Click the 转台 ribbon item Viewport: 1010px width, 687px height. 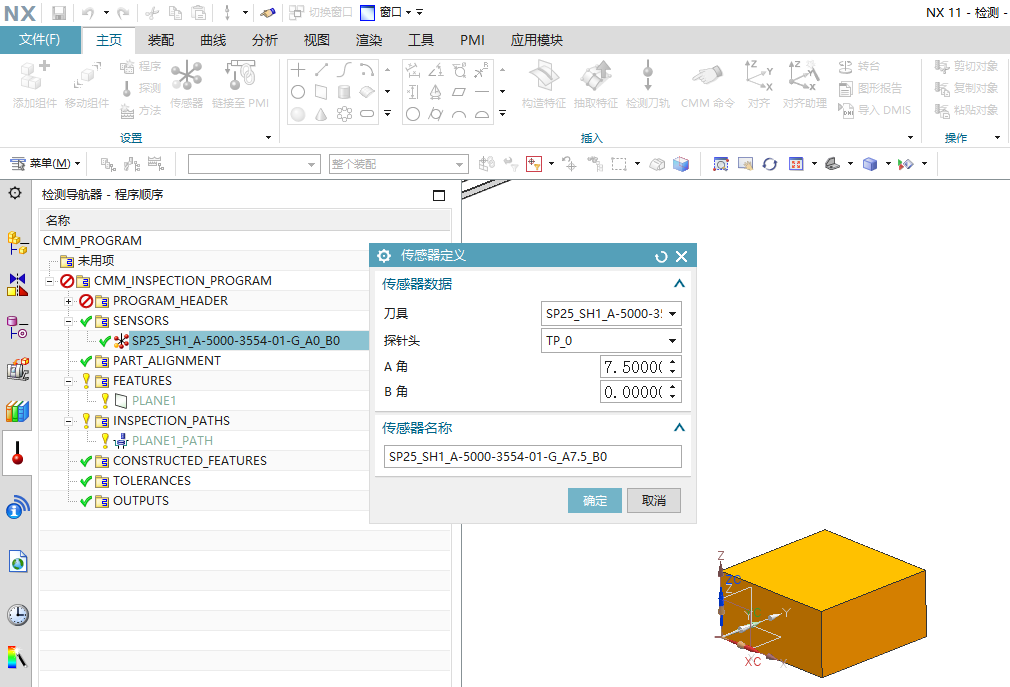pyautogui.click(x=859, y=66)
